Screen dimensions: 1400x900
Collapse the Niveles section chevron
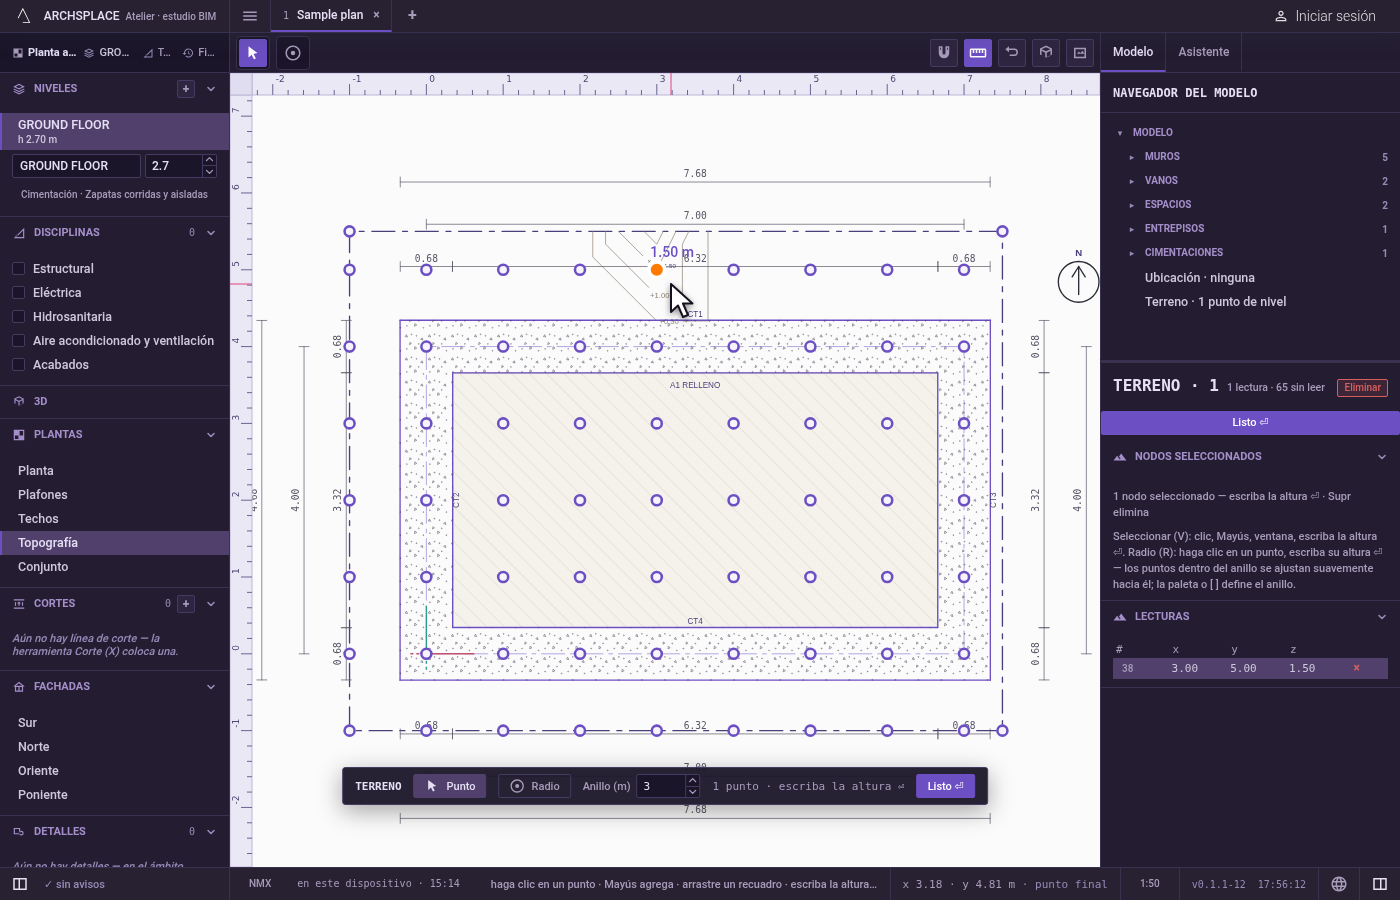211,89
